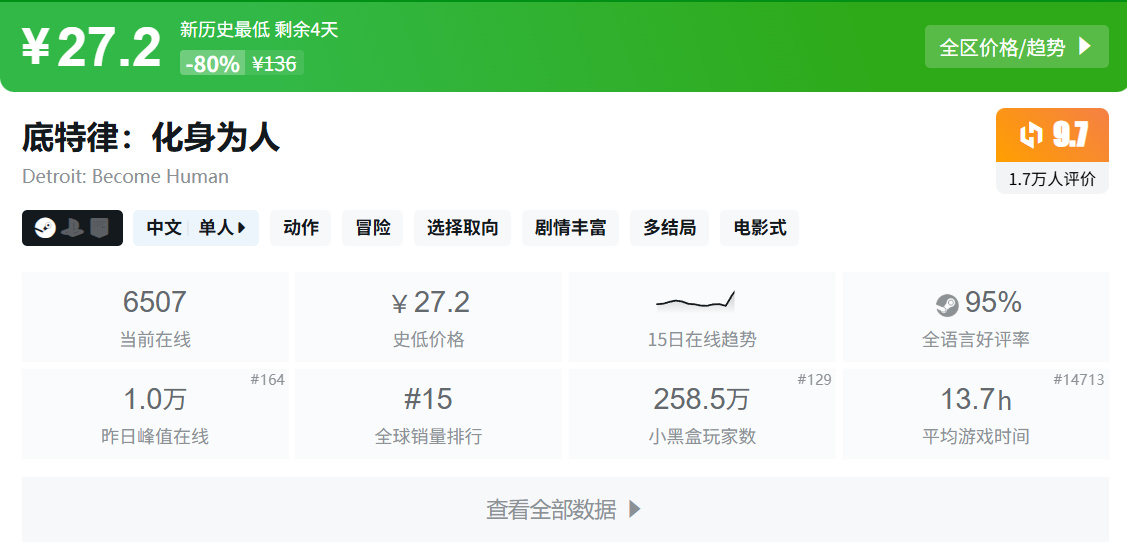The height and width of the screenshot is (553, 1127).
Task: Expand the 中文 单人 language dropdown
Action: click(x=196, y=228)
